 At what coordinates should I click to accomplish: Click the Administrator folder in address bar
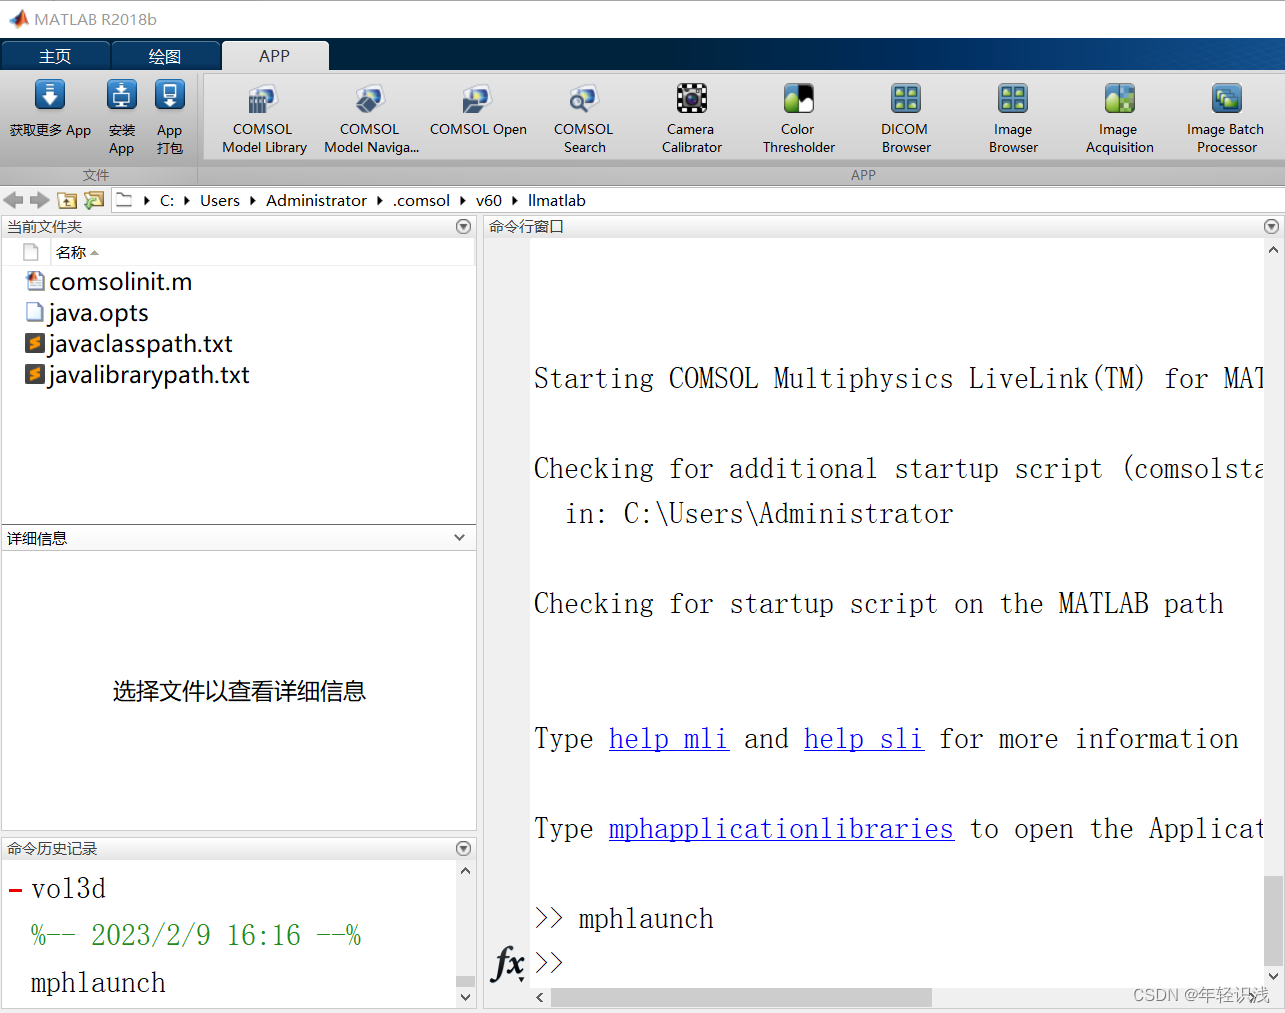pyautogui.click(x=316, y=200)
